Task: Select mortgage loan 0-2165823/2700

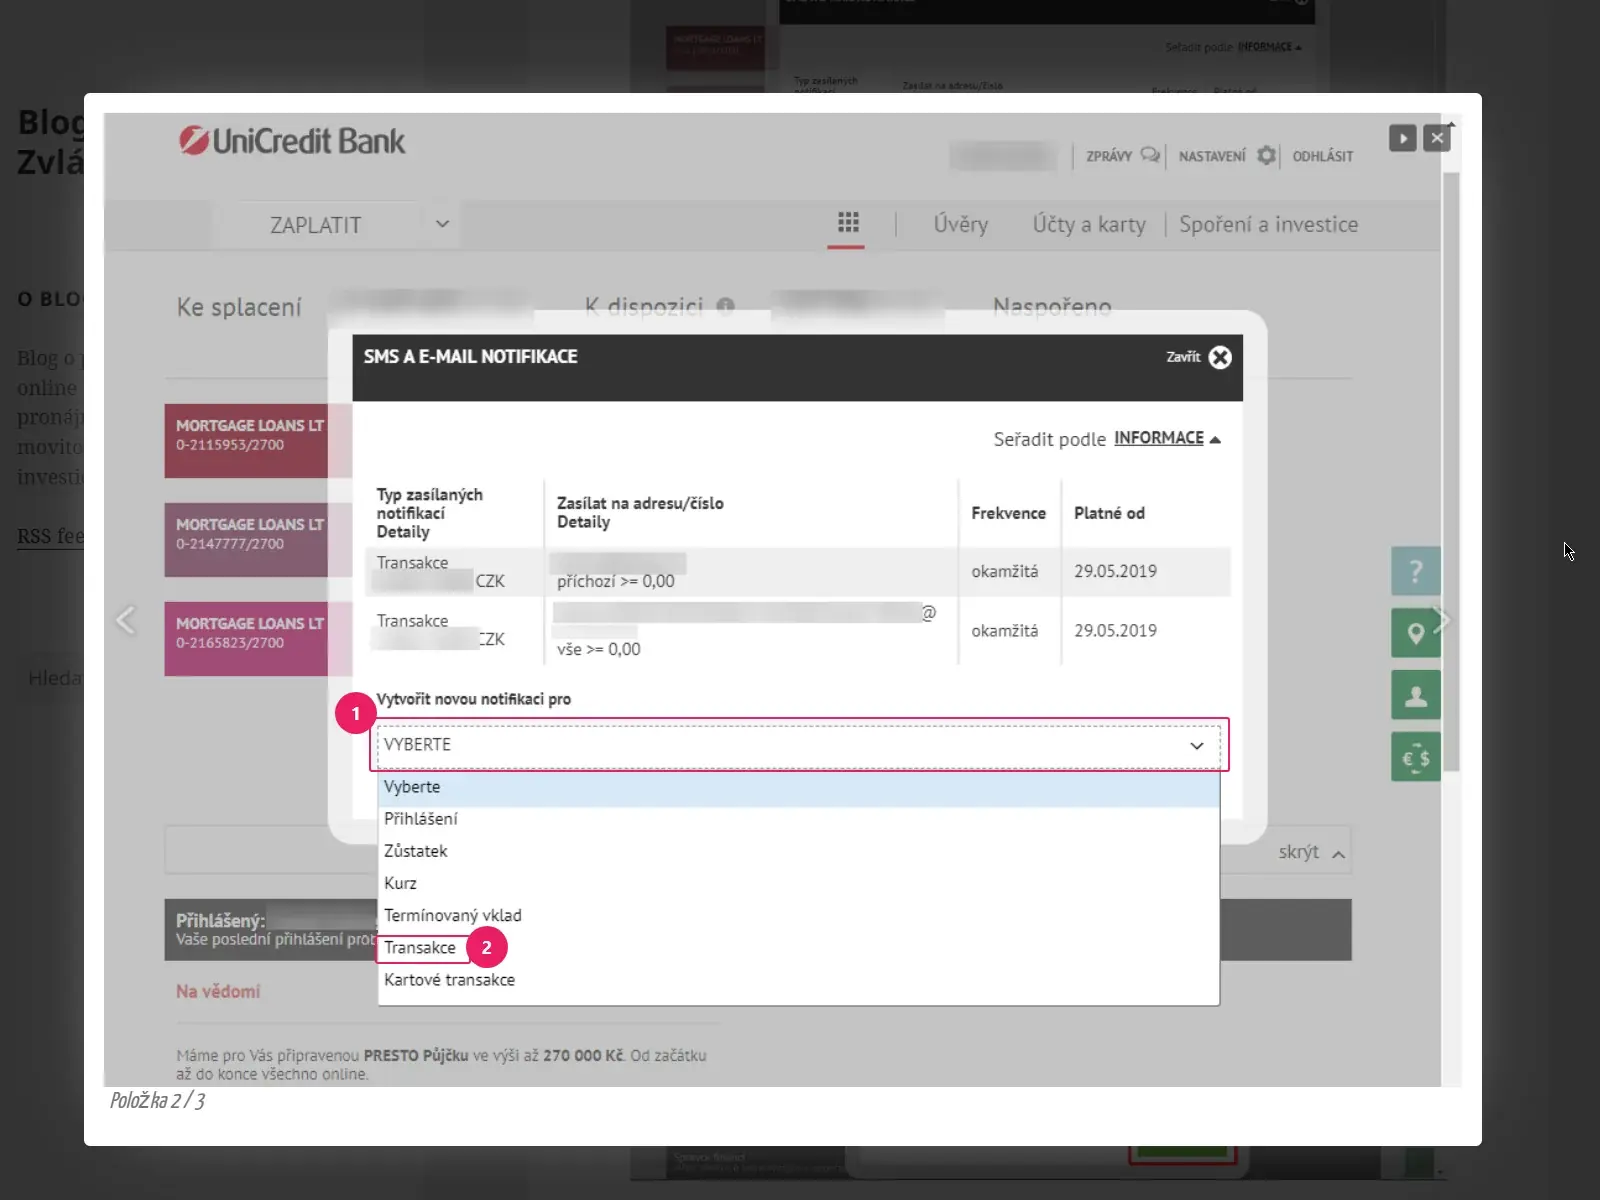Action: click(257, 638)
